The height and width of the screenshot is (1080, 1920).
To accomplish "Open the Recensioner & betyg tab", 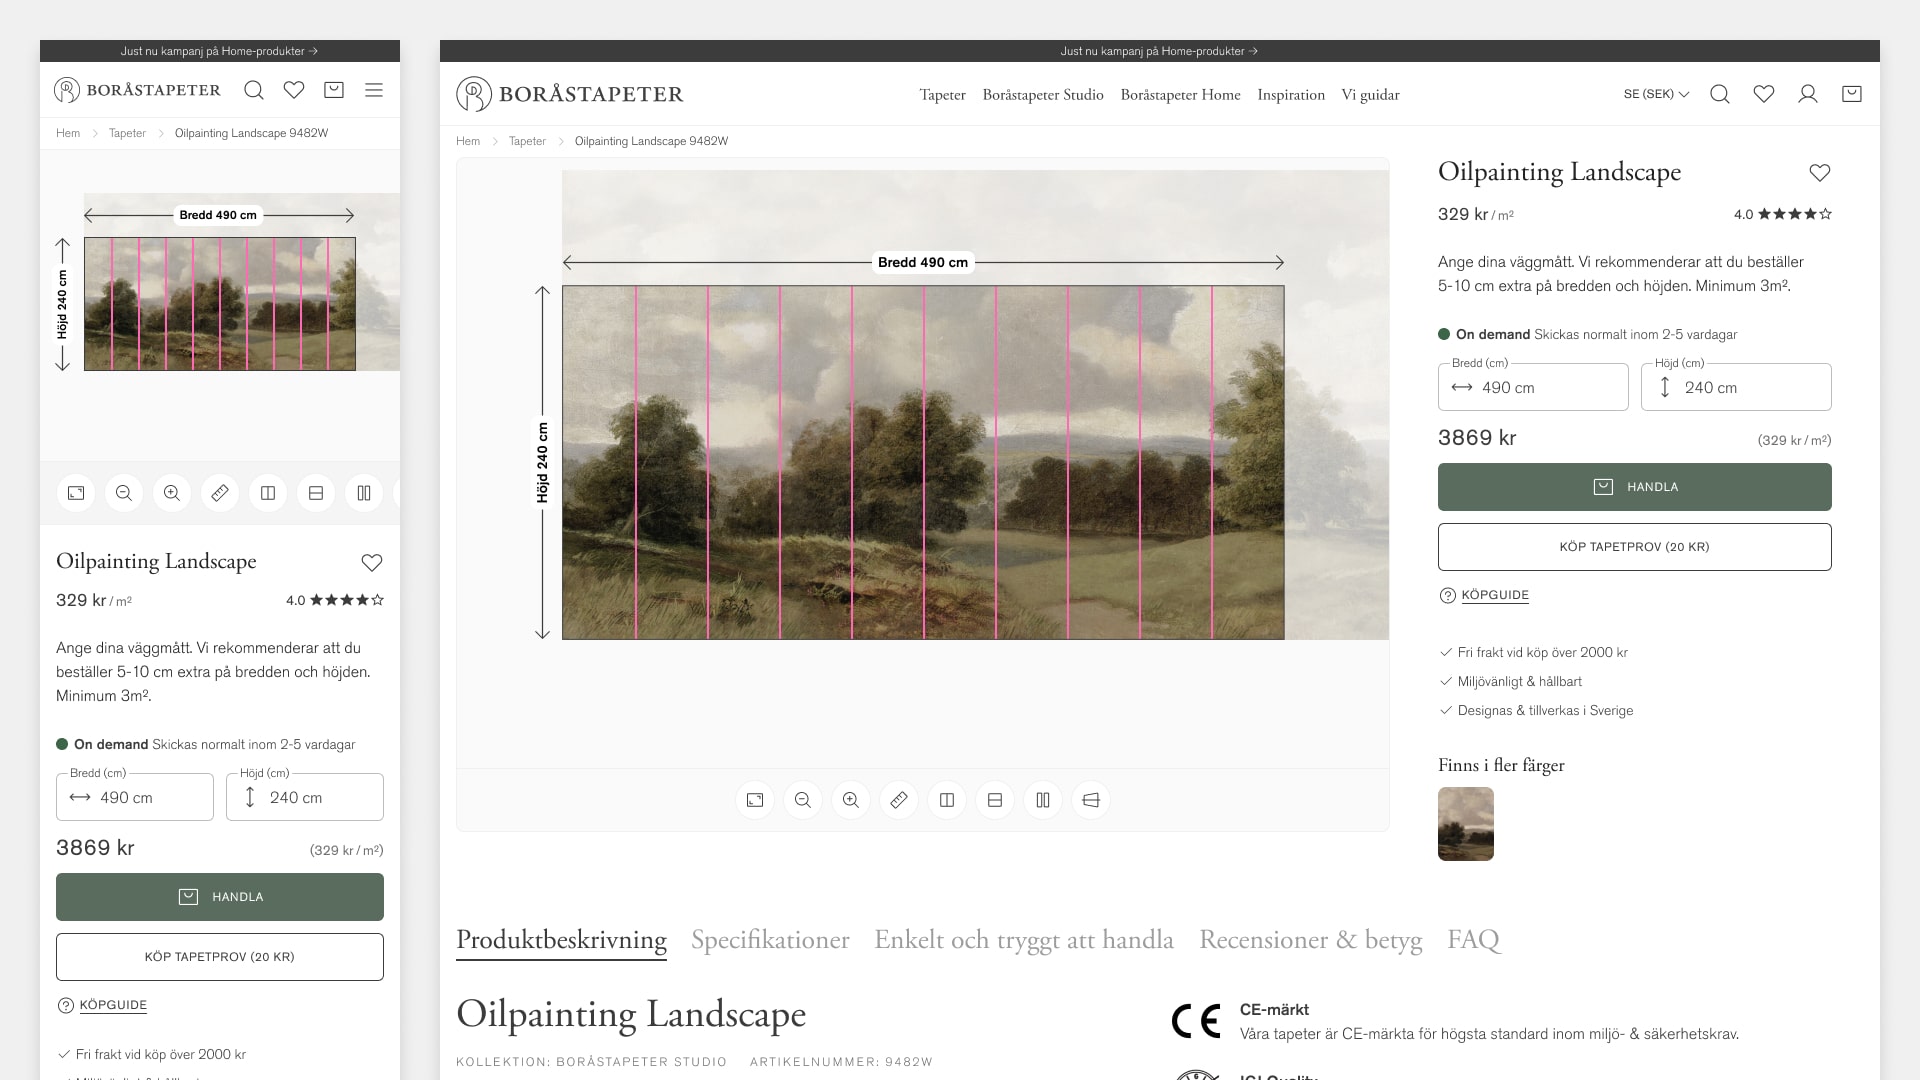I will [x=1309, y=940].
